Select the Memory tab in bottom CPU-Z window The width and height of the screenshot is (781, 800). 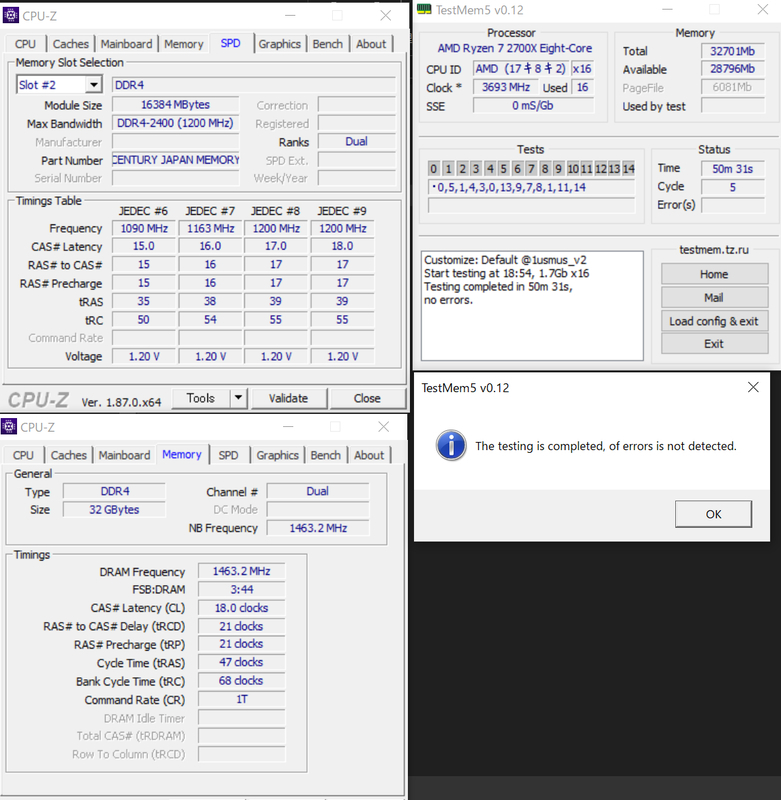[182, 454]
